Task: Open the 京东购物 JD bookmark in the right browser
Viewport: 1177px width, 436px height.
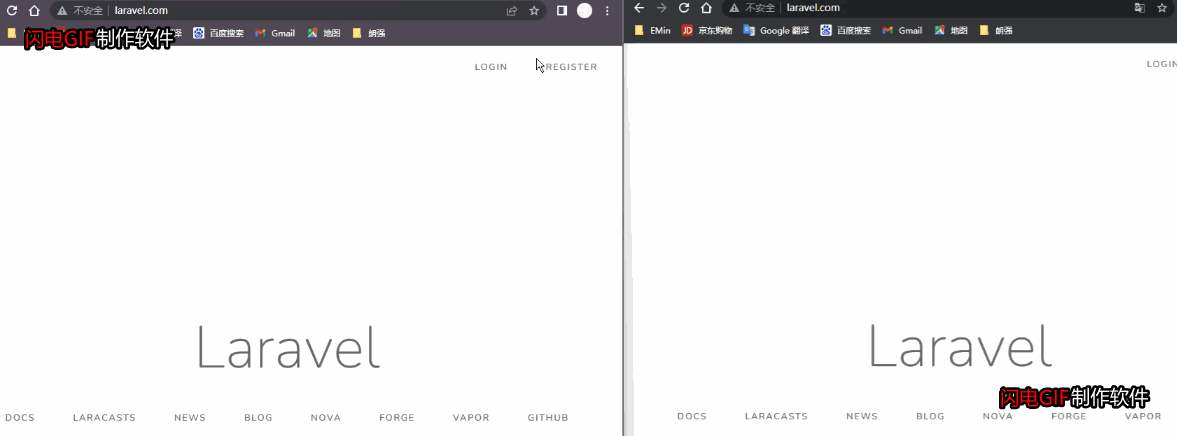Action: coord(706,30)
